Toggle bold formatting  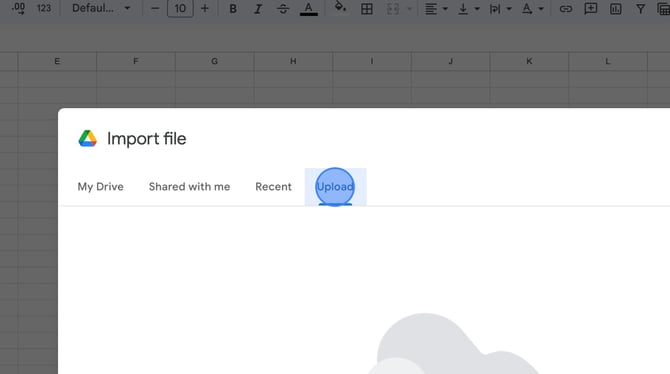pyautogui.click(x=233, y=9)
